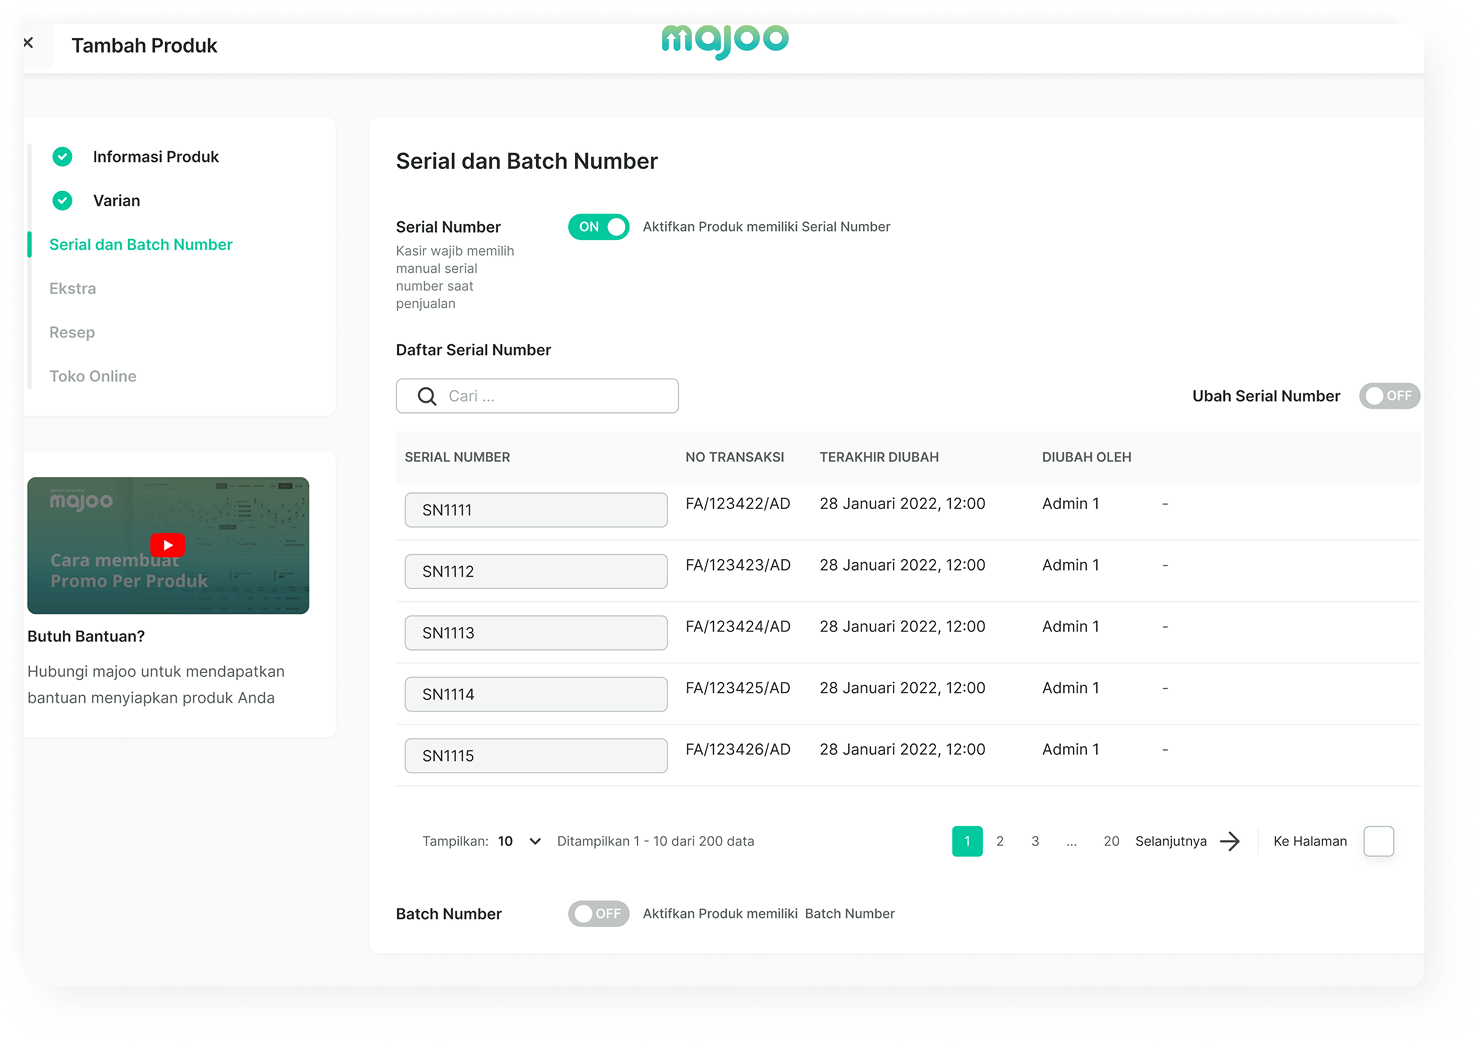Close the Tambah Produk dialog
Image resolution: width=1480 pixels, height=1043 pixels.
pyautogui.click(x=28, y=42)
